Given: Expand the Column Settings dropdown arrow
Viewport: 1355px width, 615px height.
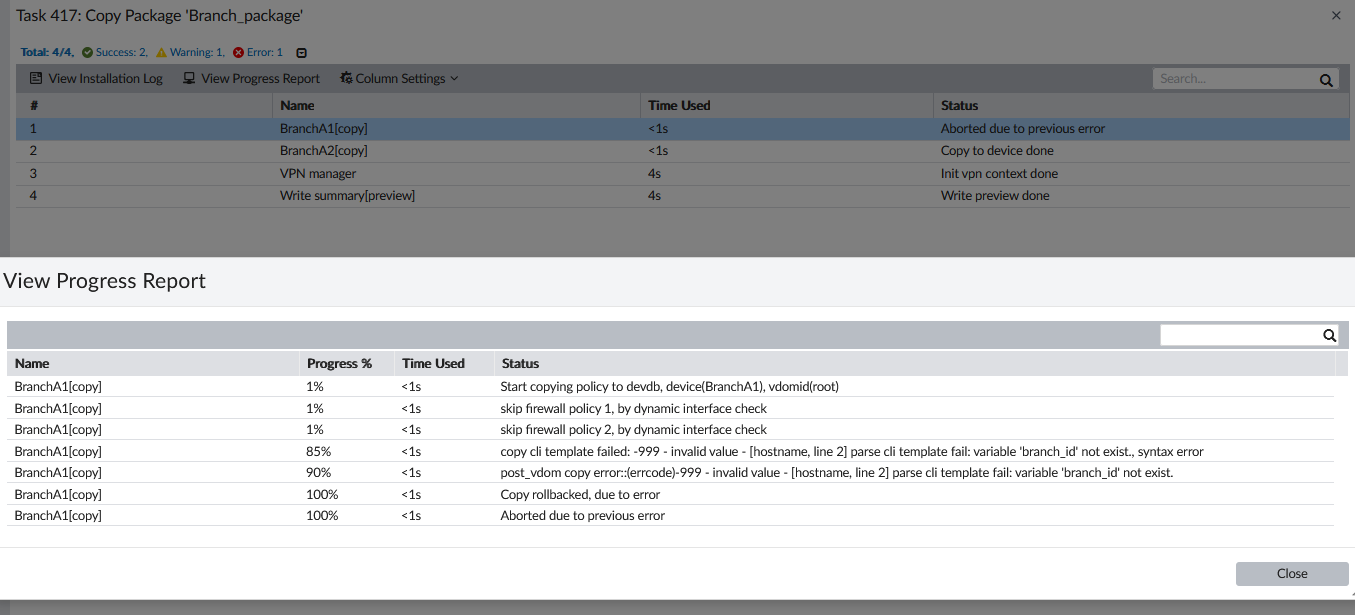Looking at the screenshot, I should pyautogui.click(x=454, y=78).
